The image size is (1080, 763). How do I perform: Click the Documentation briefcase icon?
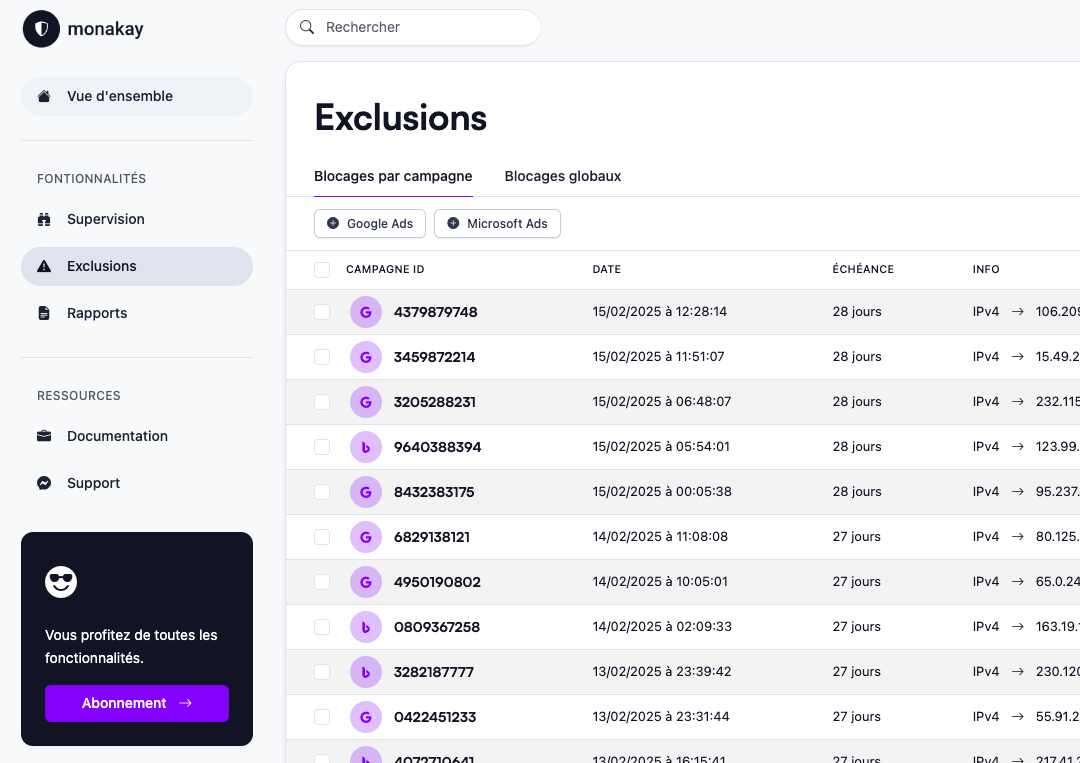tap(44, 436)
